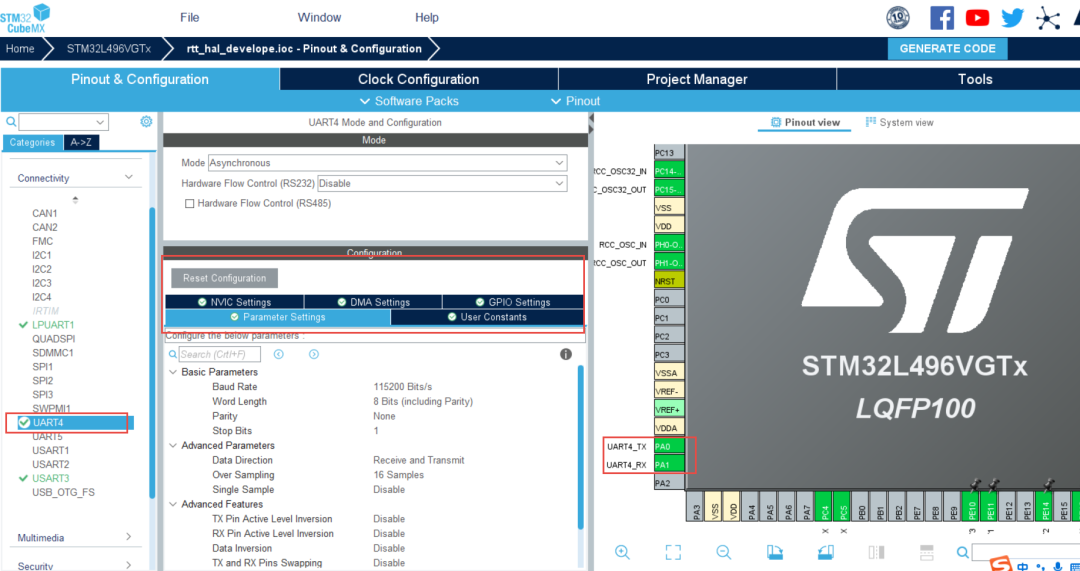Select USB_OTG_FS in the peripheral list
The height and width of the screenshot is (571, 1080).
63,492
